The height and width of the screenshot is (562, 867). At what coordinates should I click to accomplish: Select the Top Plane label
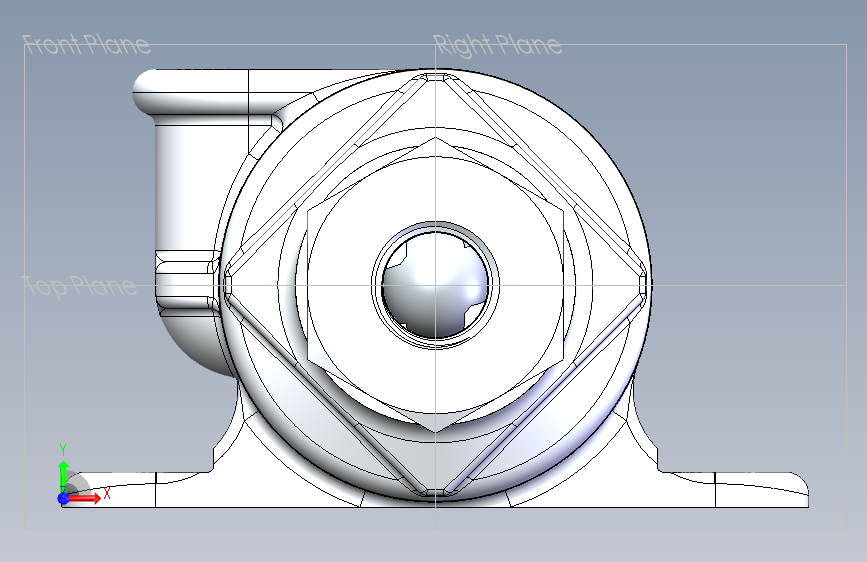point(79,286)
